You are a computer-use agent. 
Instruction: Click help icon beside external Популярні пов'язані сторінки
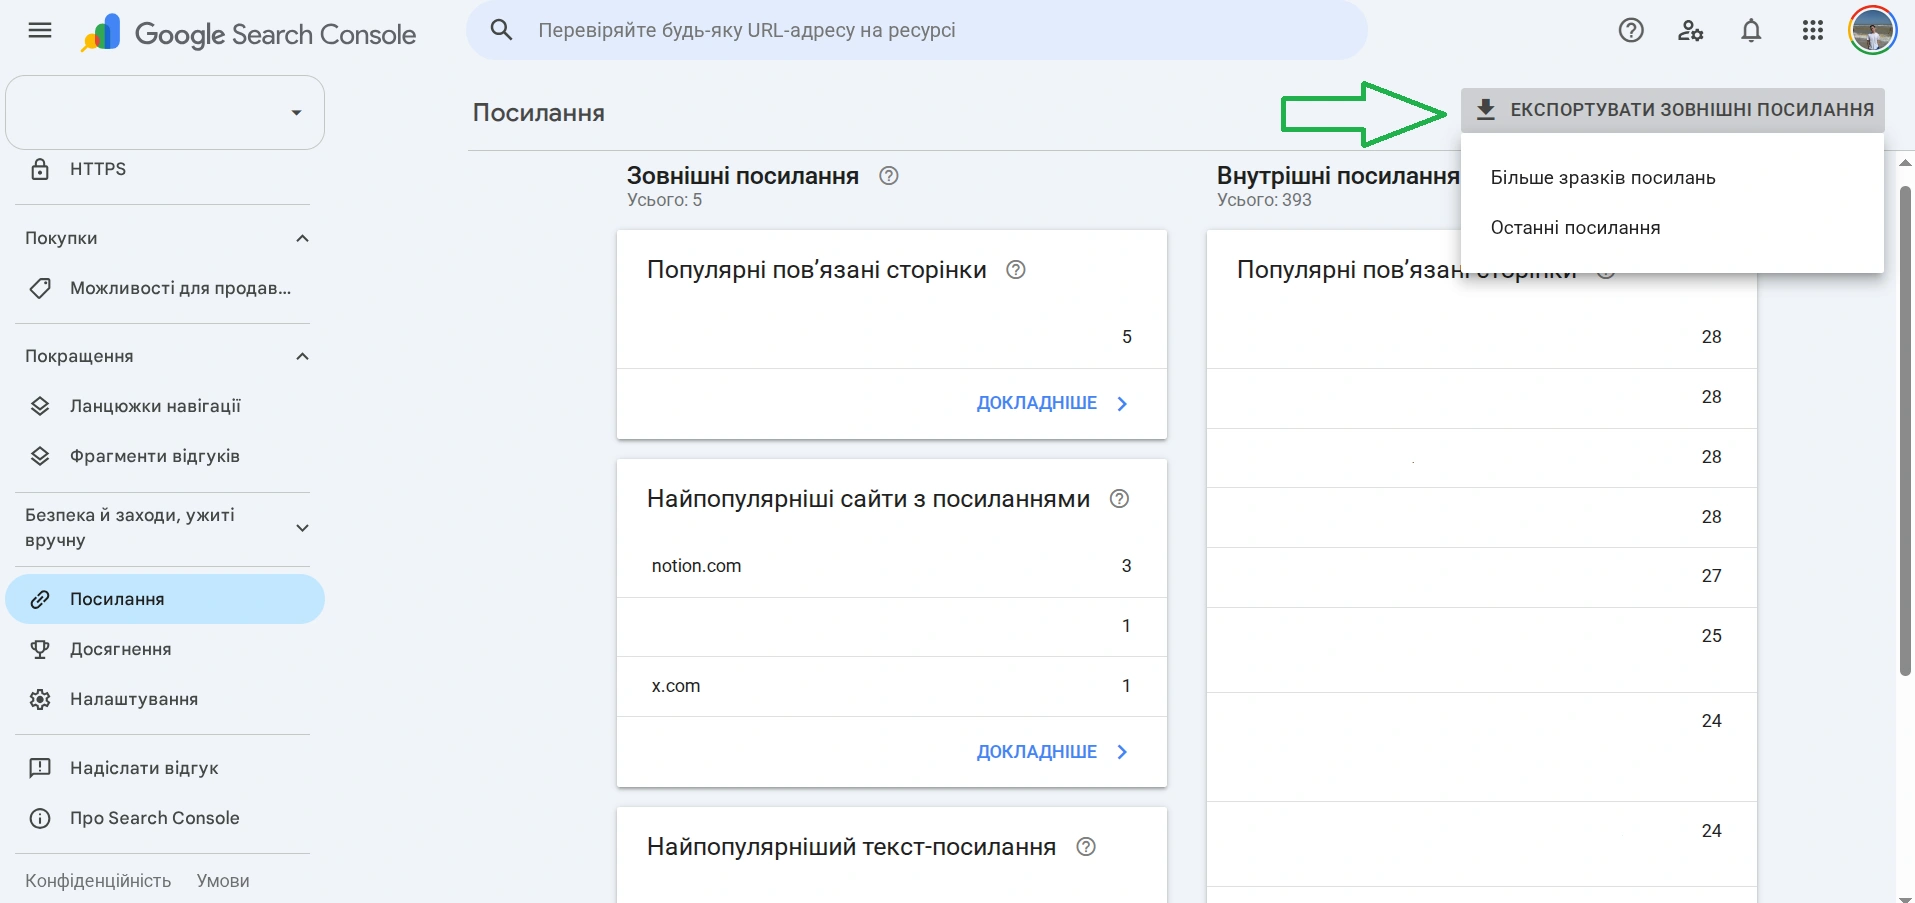click(1015, 270)
